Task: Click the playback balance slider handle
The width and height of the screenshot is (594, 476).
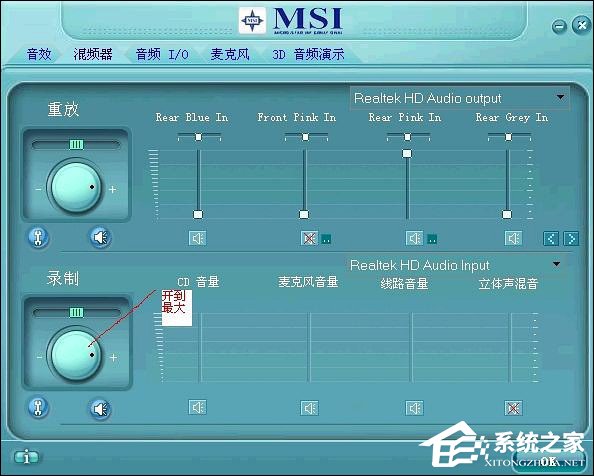Action: pyautogui.click(x=77, y=144)
